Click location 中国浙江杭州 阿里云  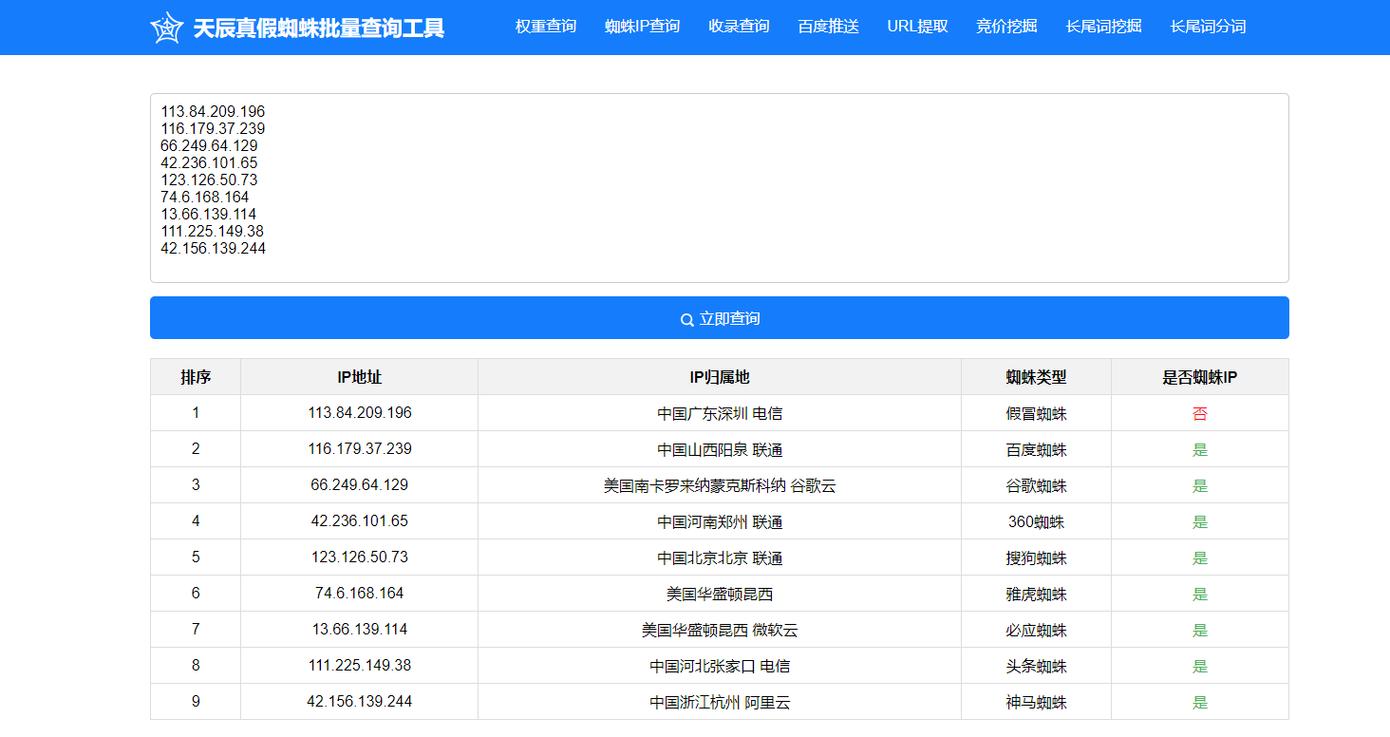(x=720, y=701)
